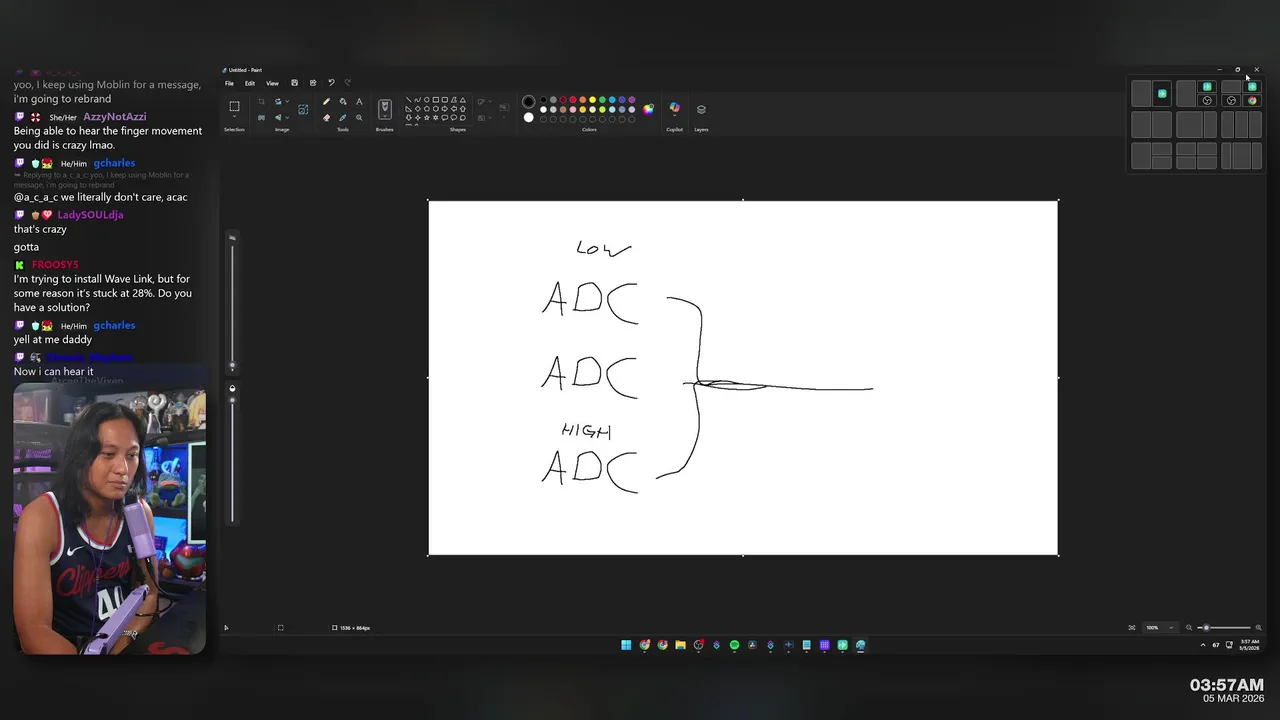1280x720 pixels.
Task: Click the Remove background icon
Action: point(303,109)
